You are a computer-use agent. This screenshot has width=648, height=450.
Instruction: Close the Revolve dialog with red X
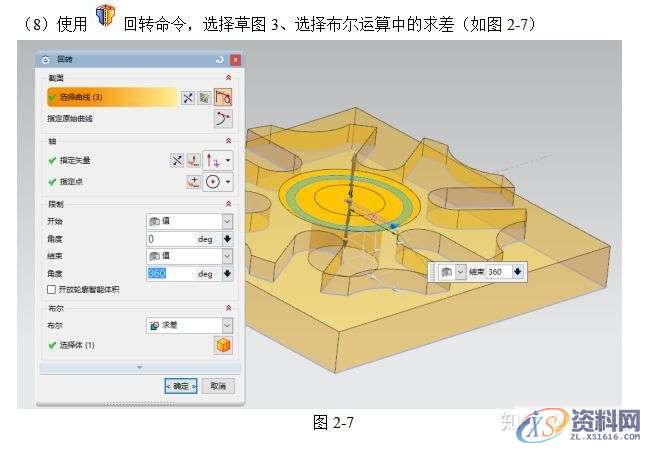click(235, 60)
